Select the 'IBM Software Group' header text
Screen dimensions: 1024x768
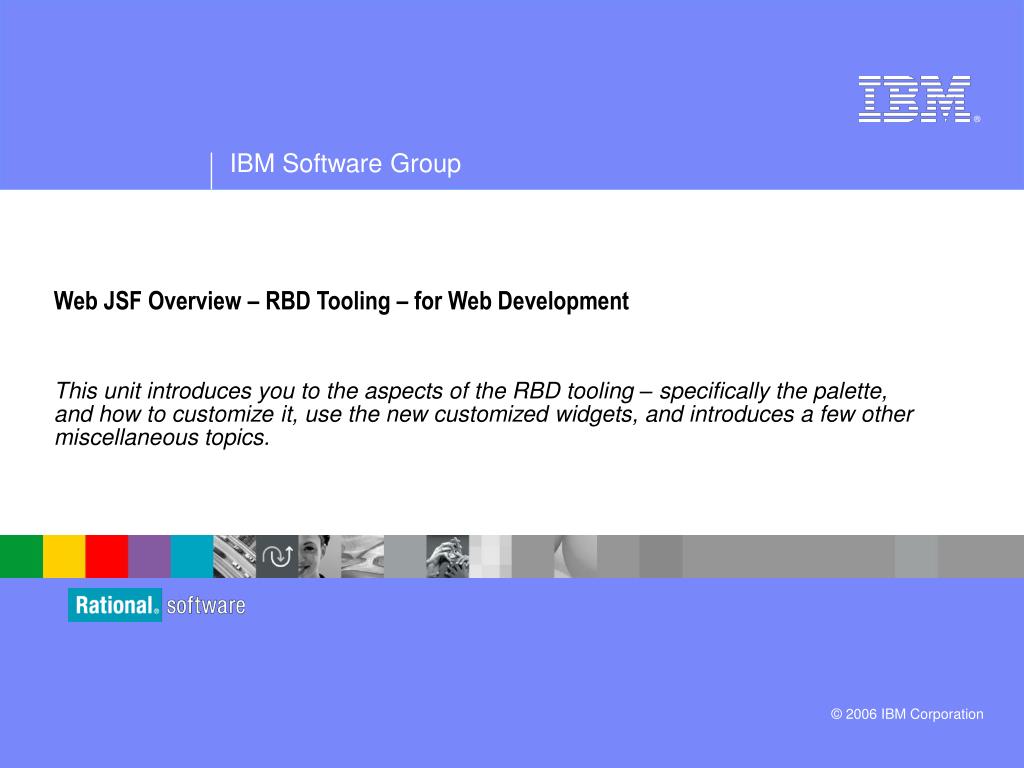tap(345, 163)
